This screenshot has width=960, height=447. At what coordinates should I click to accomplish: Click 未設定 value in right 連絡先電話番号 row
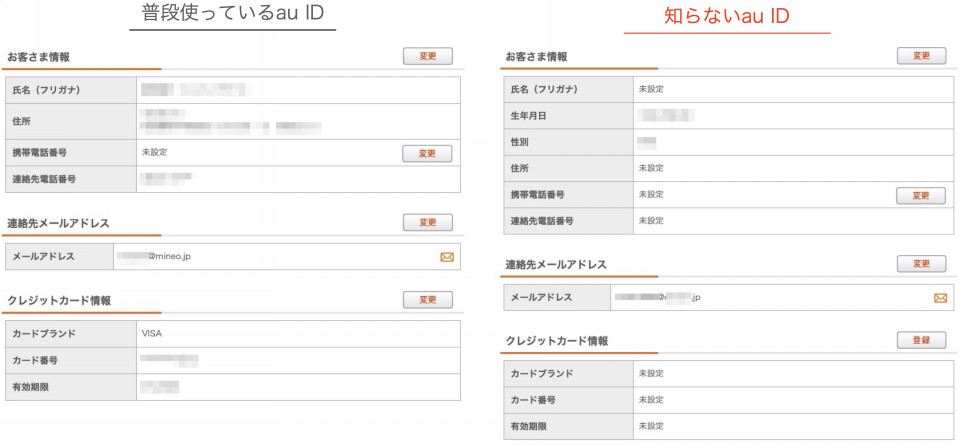(x=651, y=220)
